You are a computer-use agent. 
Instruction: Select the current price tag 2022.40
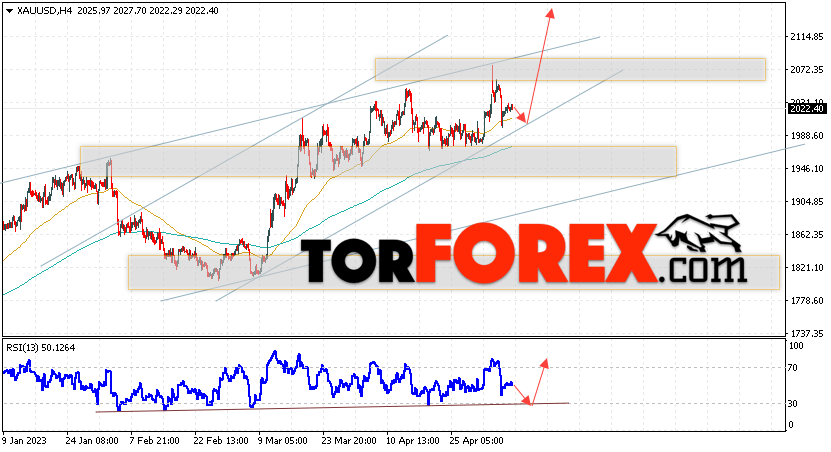point(807,109)
